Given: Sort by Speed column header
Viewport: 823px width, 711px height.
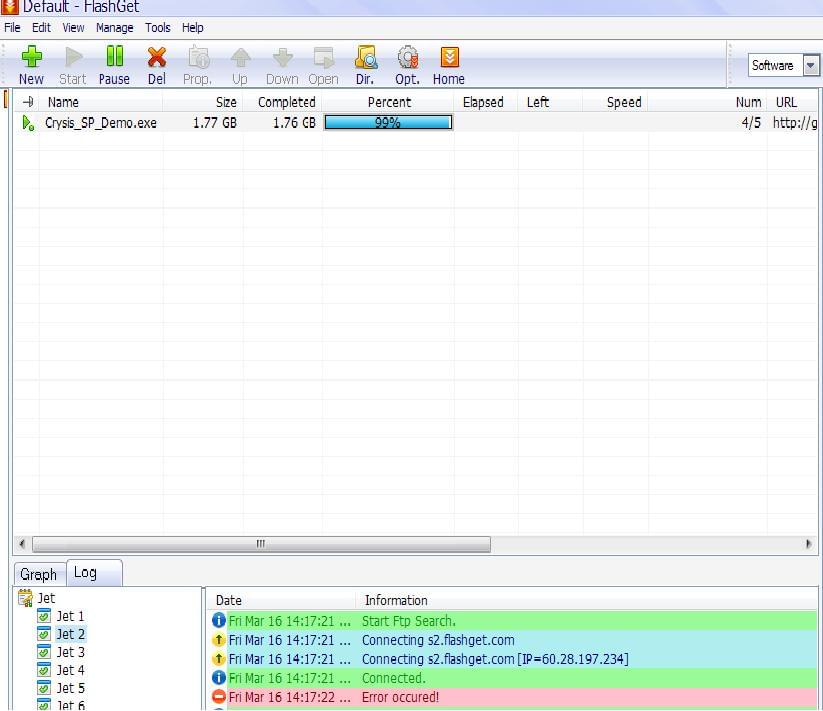Looking at the screenshot, I should point(615,102).
